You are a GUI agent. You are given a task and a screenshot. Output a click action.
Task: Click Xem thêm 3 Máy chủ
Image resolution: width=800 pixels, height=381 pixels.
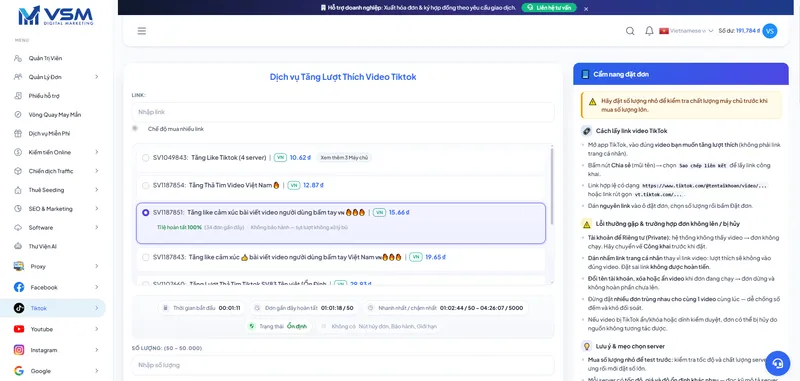[344, 158]
